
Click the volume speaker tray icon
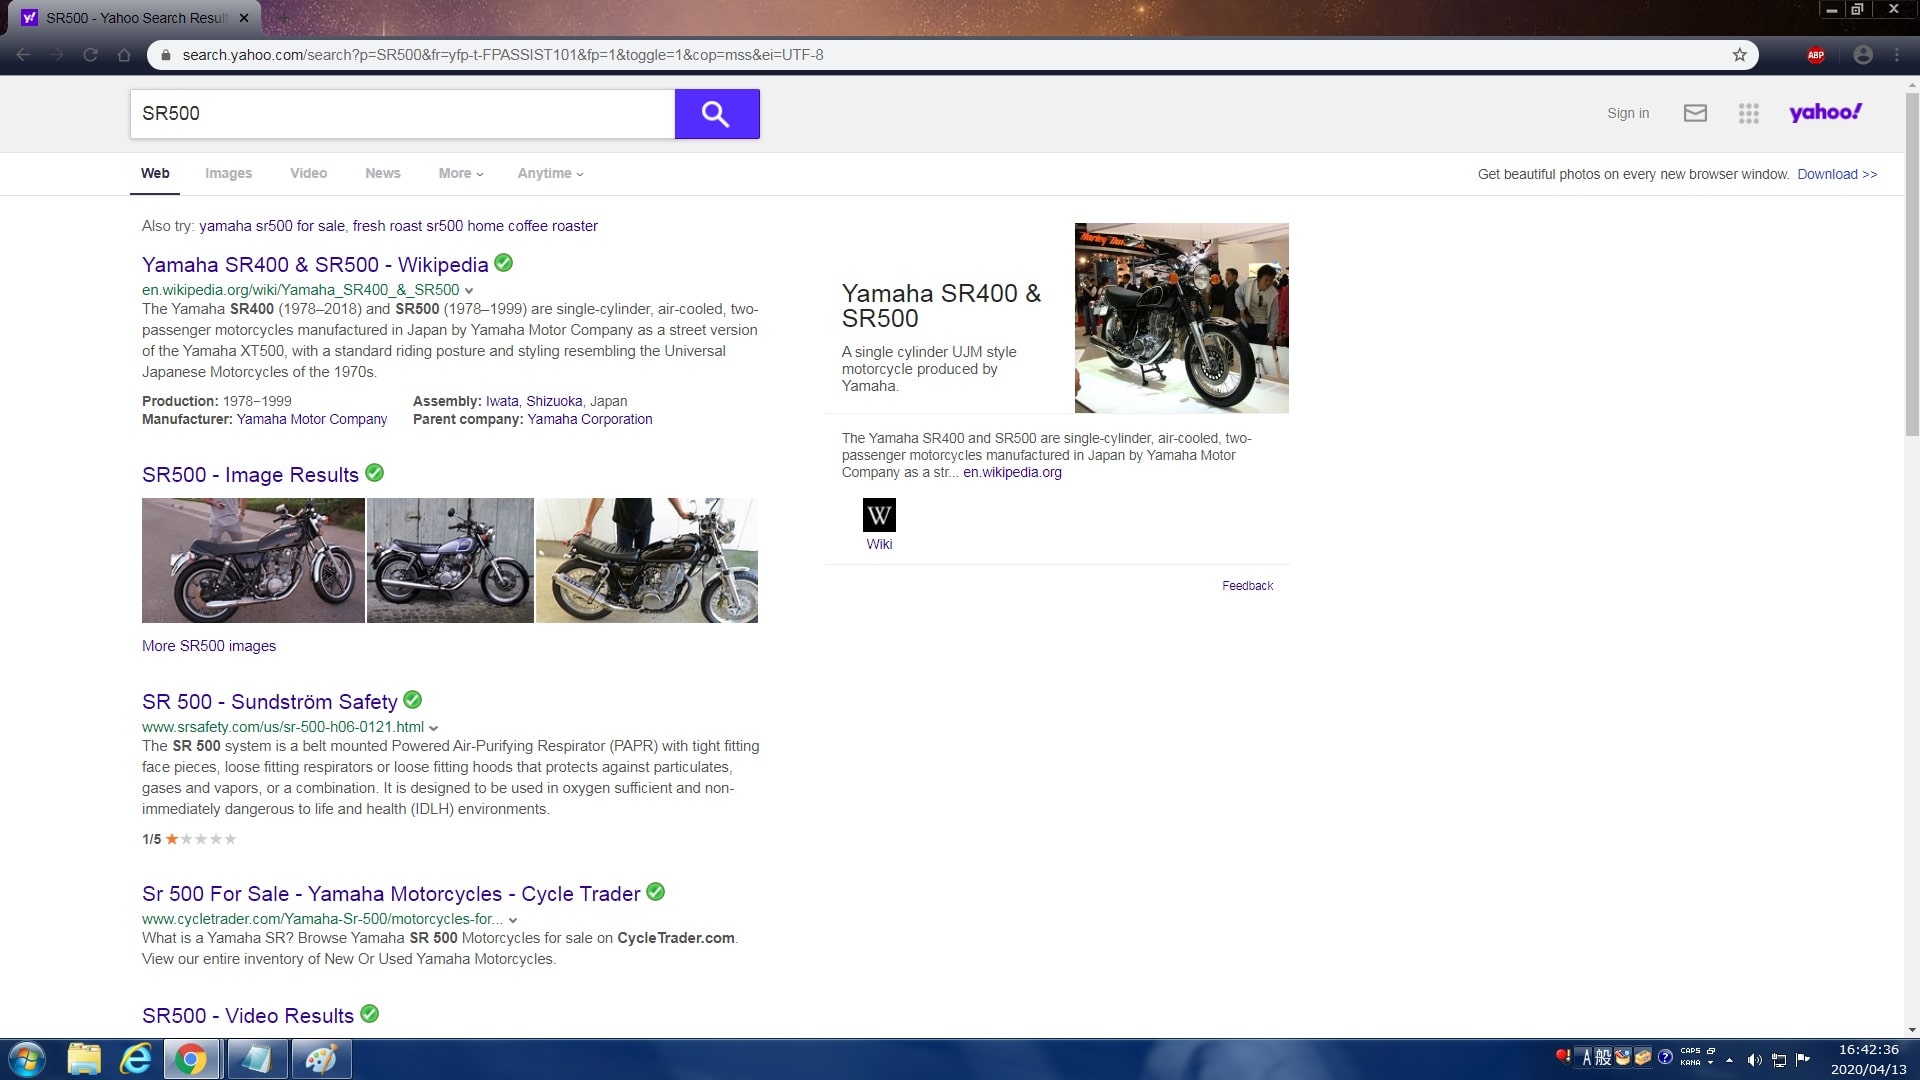[x=1754, y=1060]
